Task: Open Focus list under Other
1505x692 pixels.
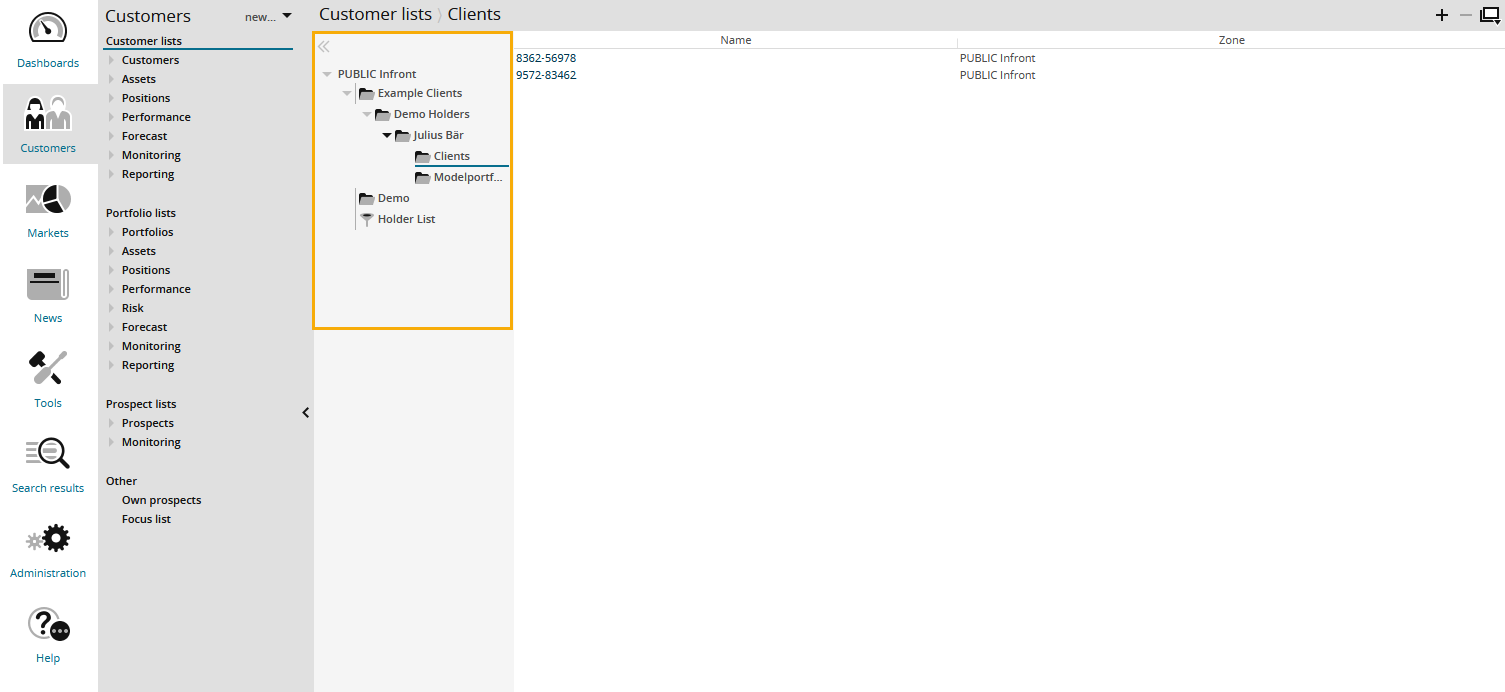Action: 146,519
